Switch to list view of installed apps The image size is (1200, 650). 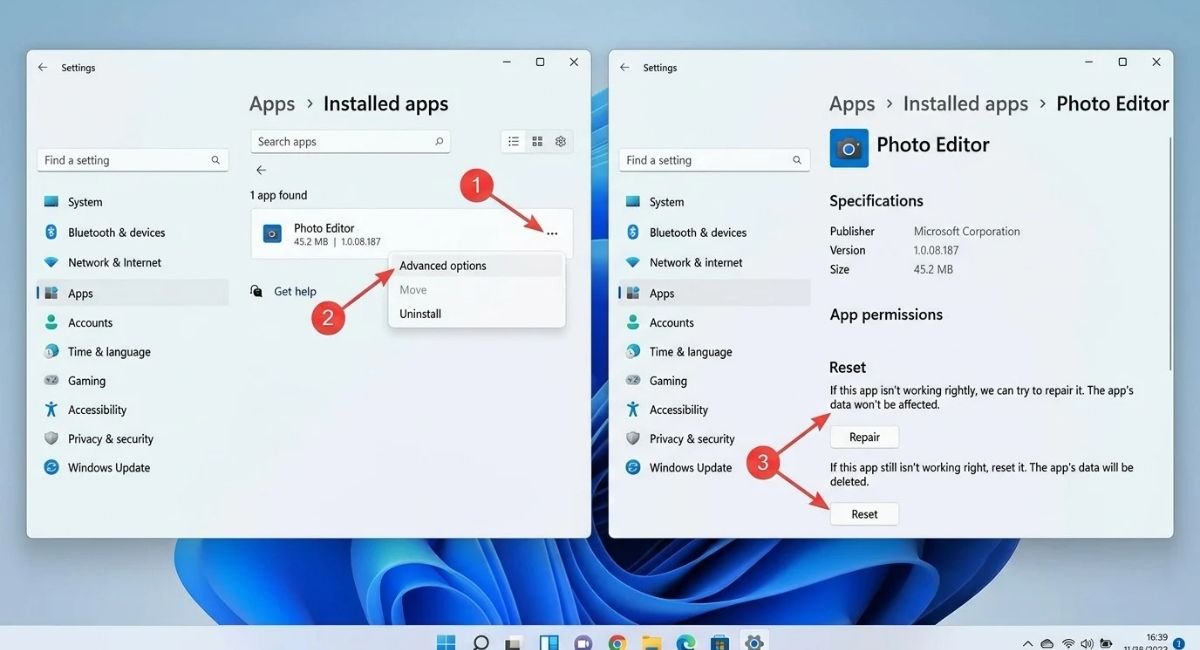click(x=513, y=142)
